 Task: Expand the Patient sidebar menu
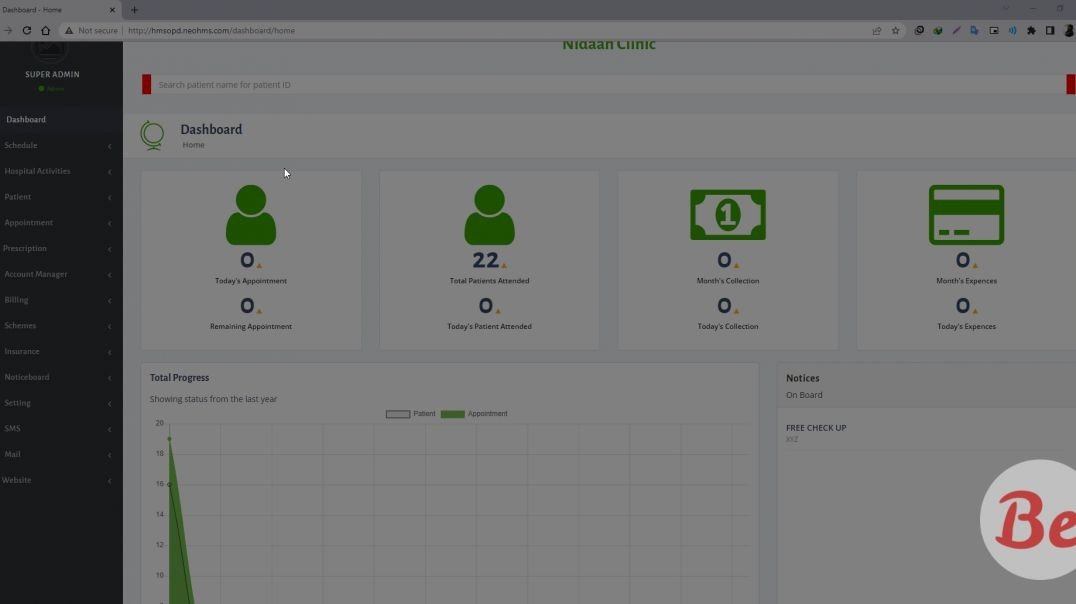(16, 196)
